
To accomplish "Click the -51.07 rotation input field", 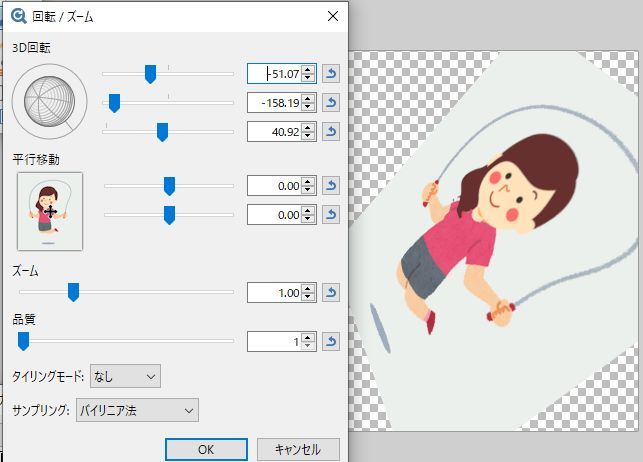I will point(275,73).
